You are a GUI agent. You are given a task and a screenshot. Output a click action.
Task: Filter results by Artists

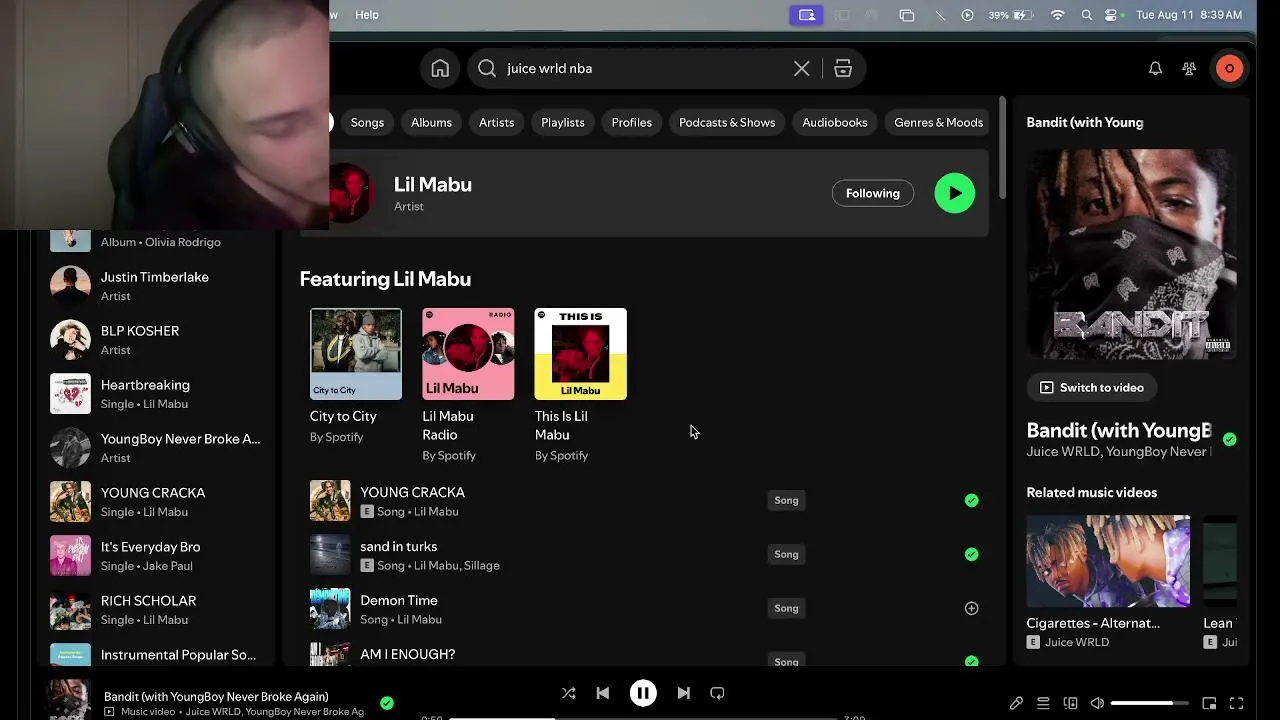pyautogui.click(x=496, y=122)
